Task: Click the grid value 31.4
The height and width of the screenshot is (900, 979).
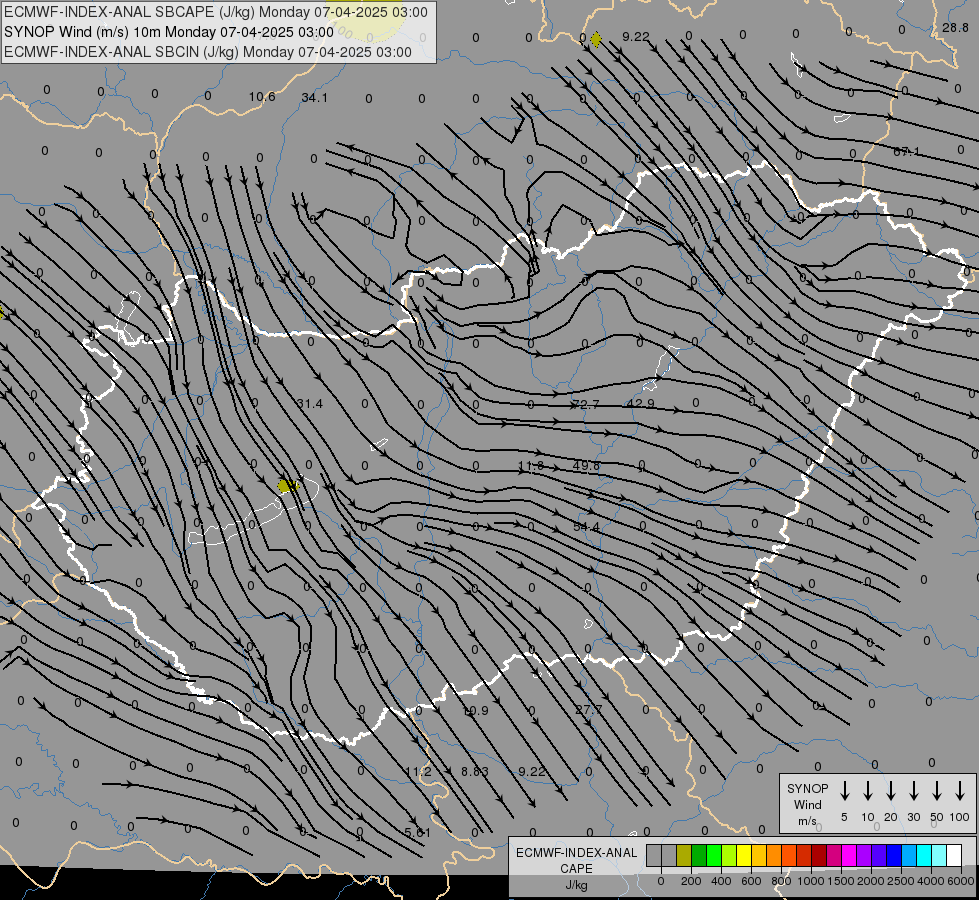Action: [x=310, y=403]
